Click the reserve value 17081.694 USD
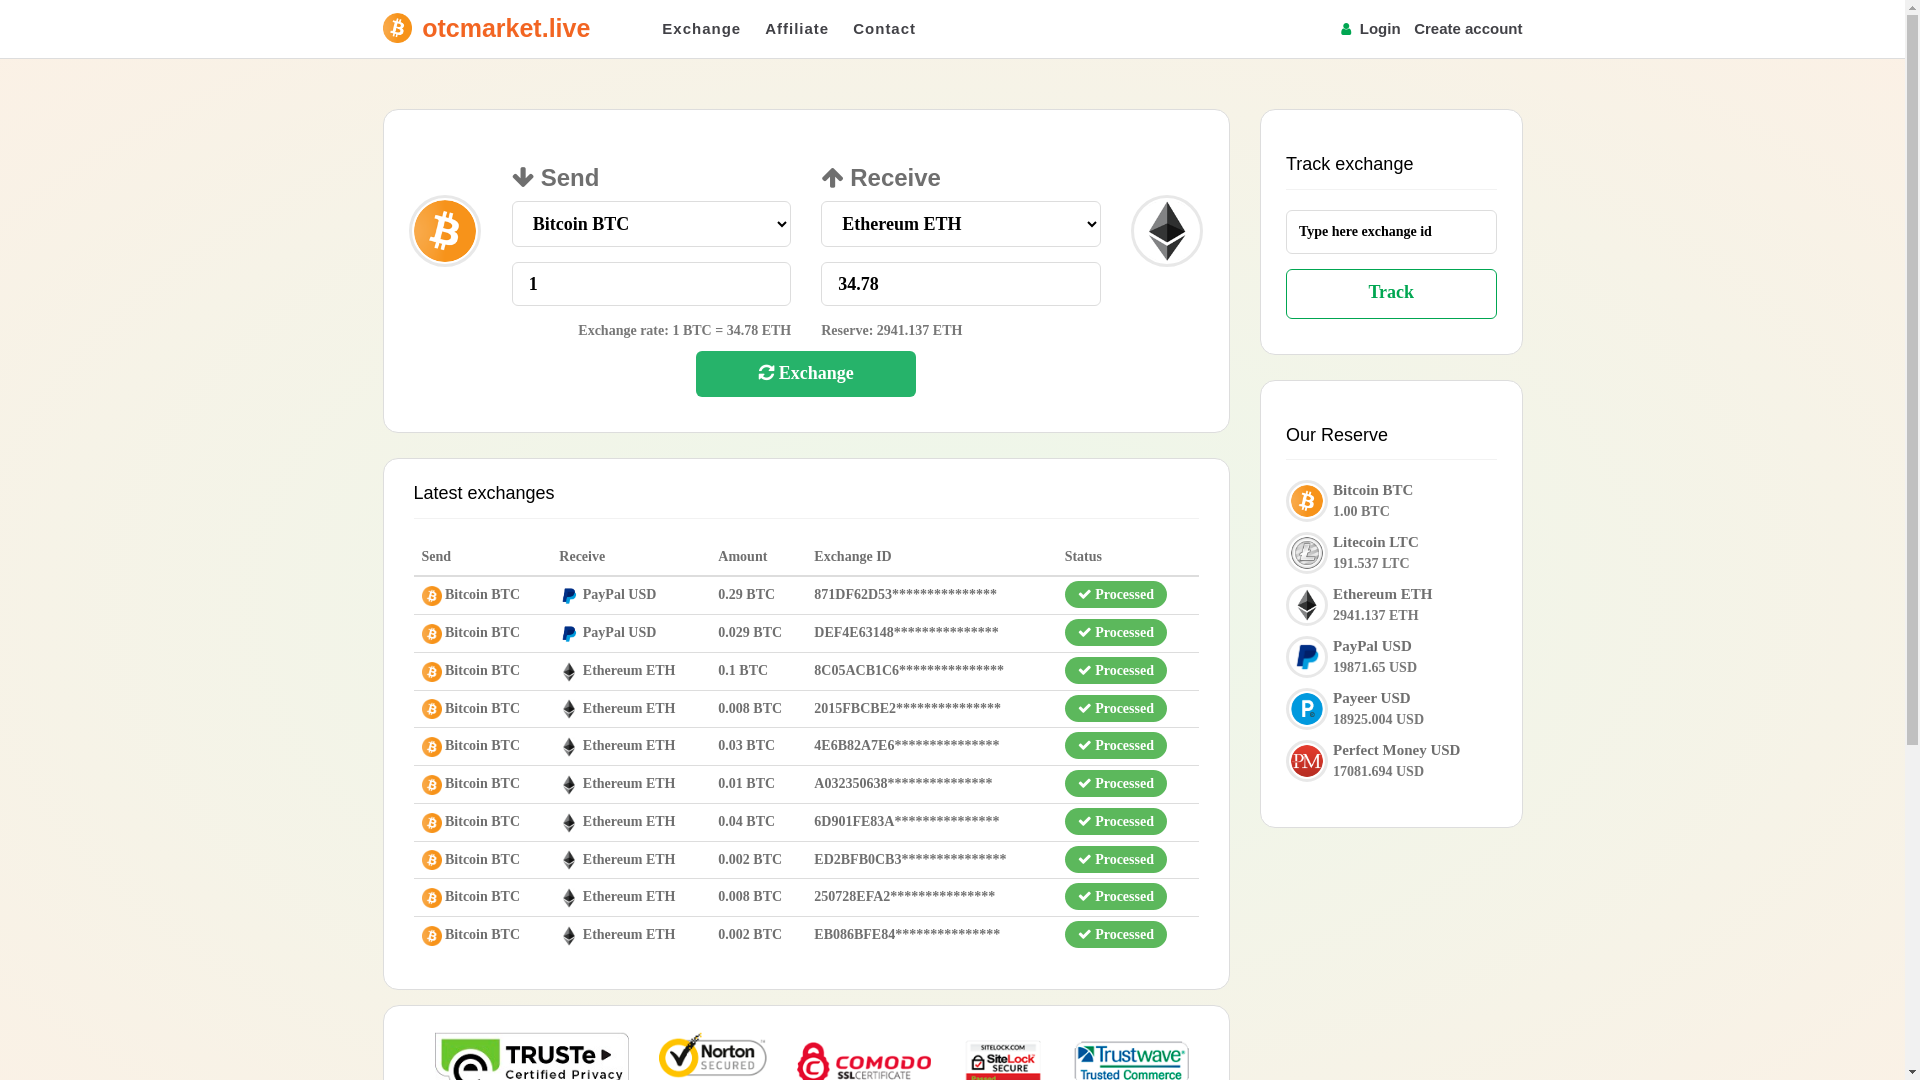The height and width of the screenshot is (1080, 1920). (1378, 772)
